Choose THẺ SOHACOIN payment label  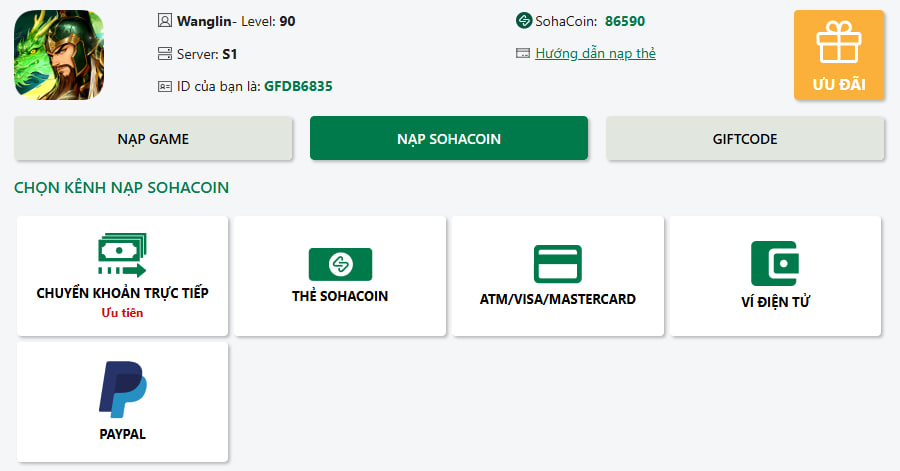click(x=340, y=296)
